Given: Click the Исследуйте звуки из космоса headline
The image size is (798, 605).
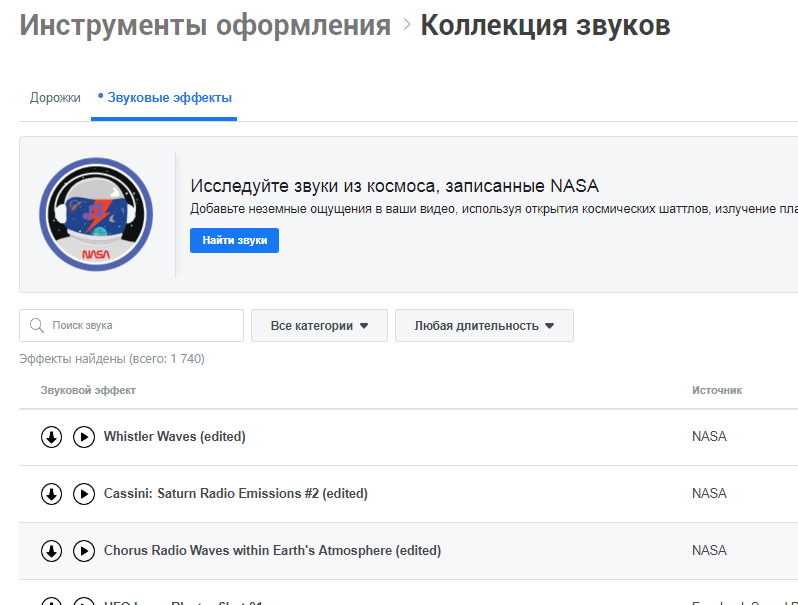Looking at the screenshot, I should [x=394, y=186].
